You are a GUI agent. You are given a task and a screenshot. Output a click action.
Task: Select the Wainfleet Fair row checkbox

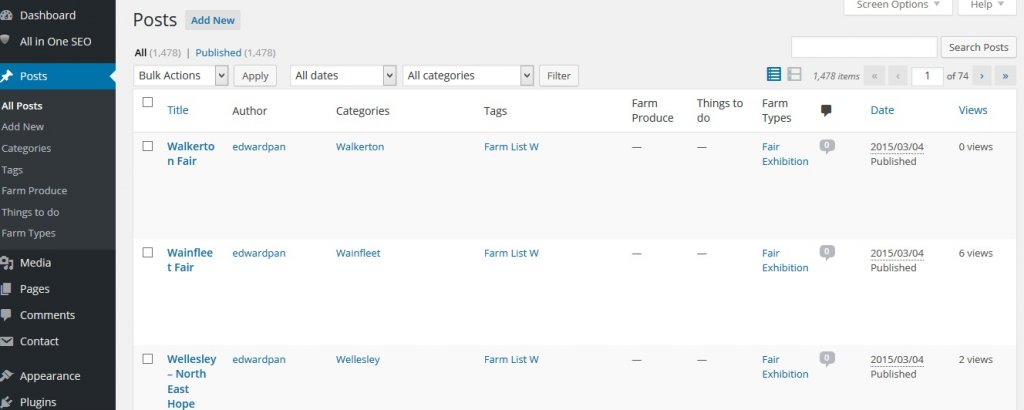click(x=148, y=253)
